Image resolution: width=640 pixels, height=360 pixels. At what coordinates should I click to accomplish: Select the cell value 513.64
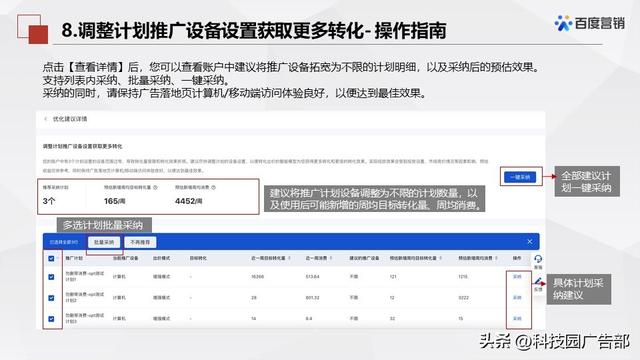(313, 277)
